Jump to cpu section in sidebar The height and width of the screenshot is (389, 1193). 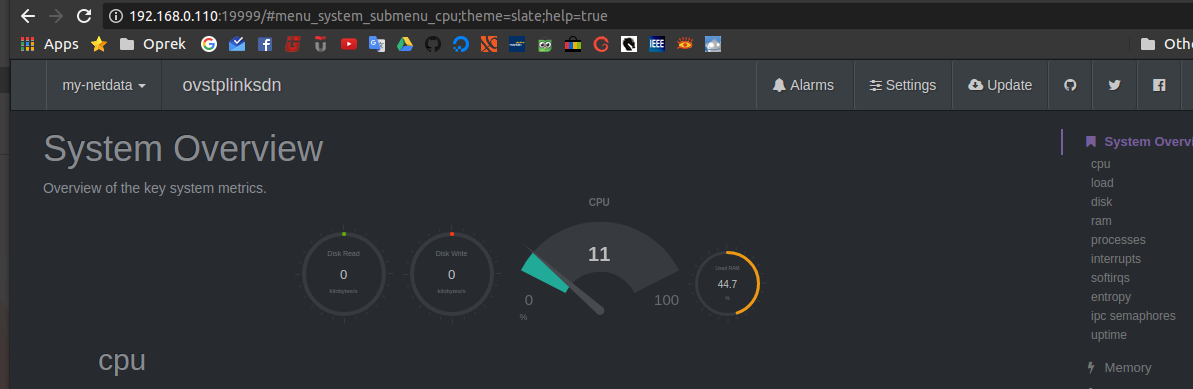pos(1100,164)
